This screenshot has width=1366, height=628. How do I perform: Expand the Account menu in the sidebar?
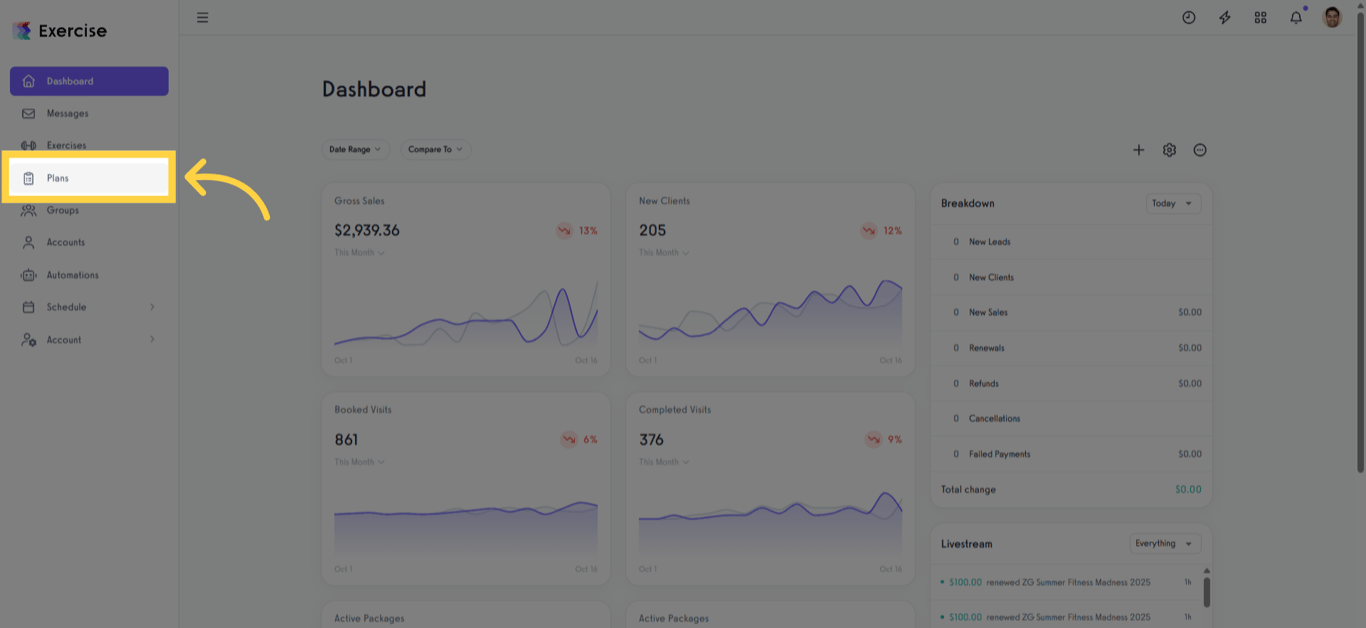tap(63, 339)
